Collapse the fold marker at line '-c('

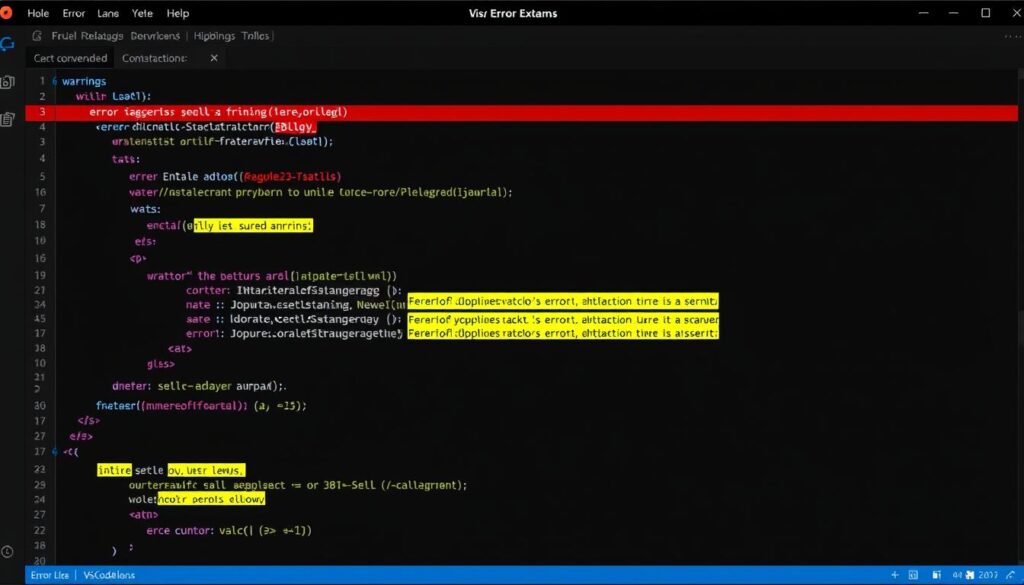point(55,452)
